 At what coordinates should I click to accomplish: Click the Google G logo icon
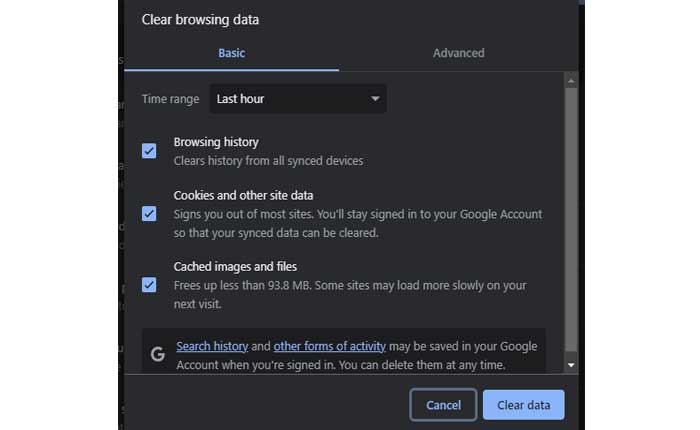(x=157, y=354)
